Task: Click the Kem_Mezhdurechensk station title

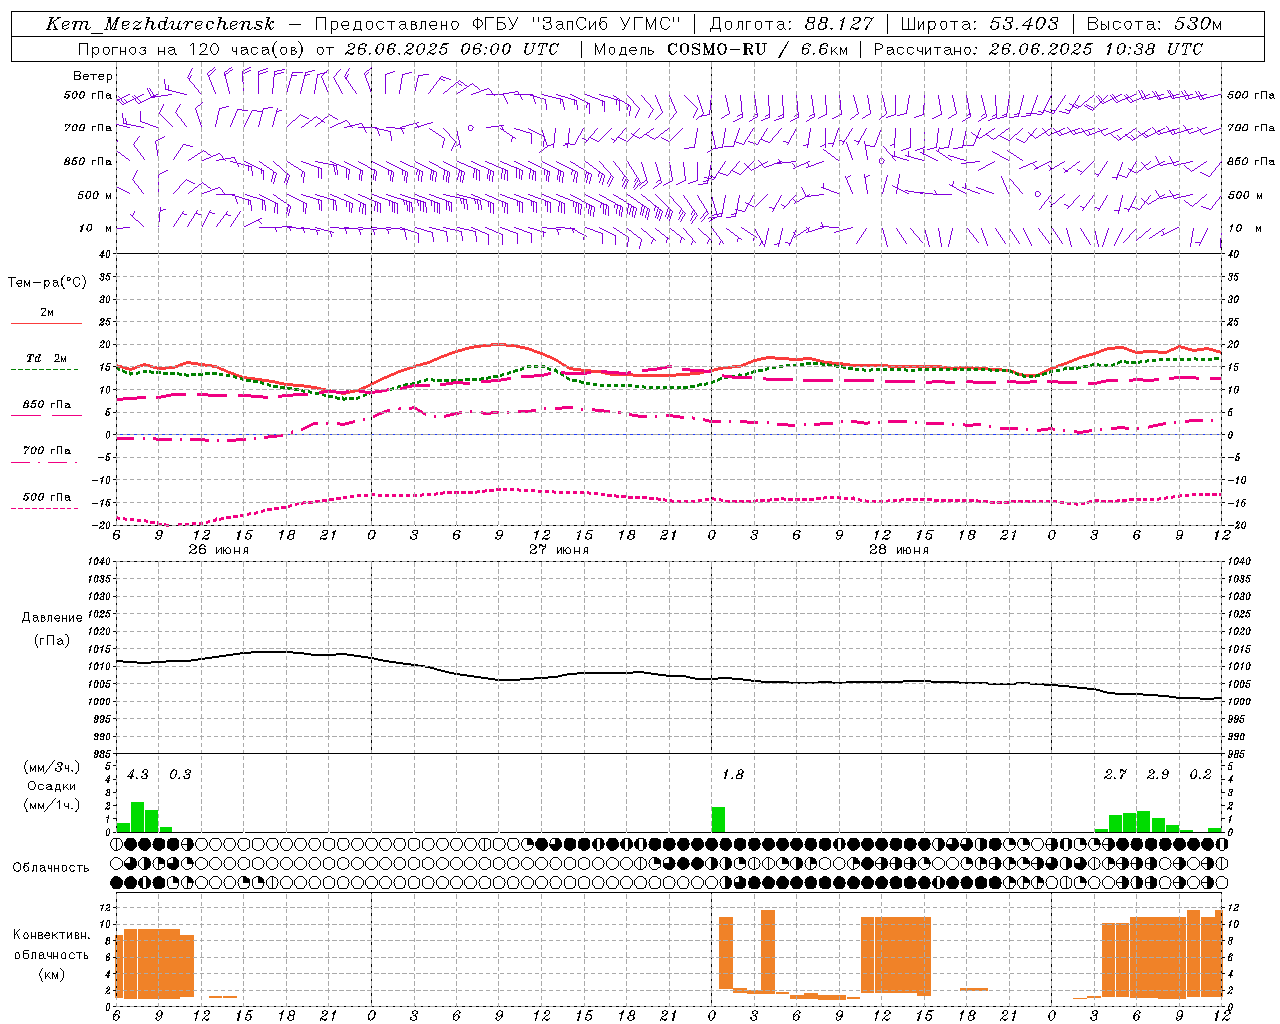Action: [160, 24]
